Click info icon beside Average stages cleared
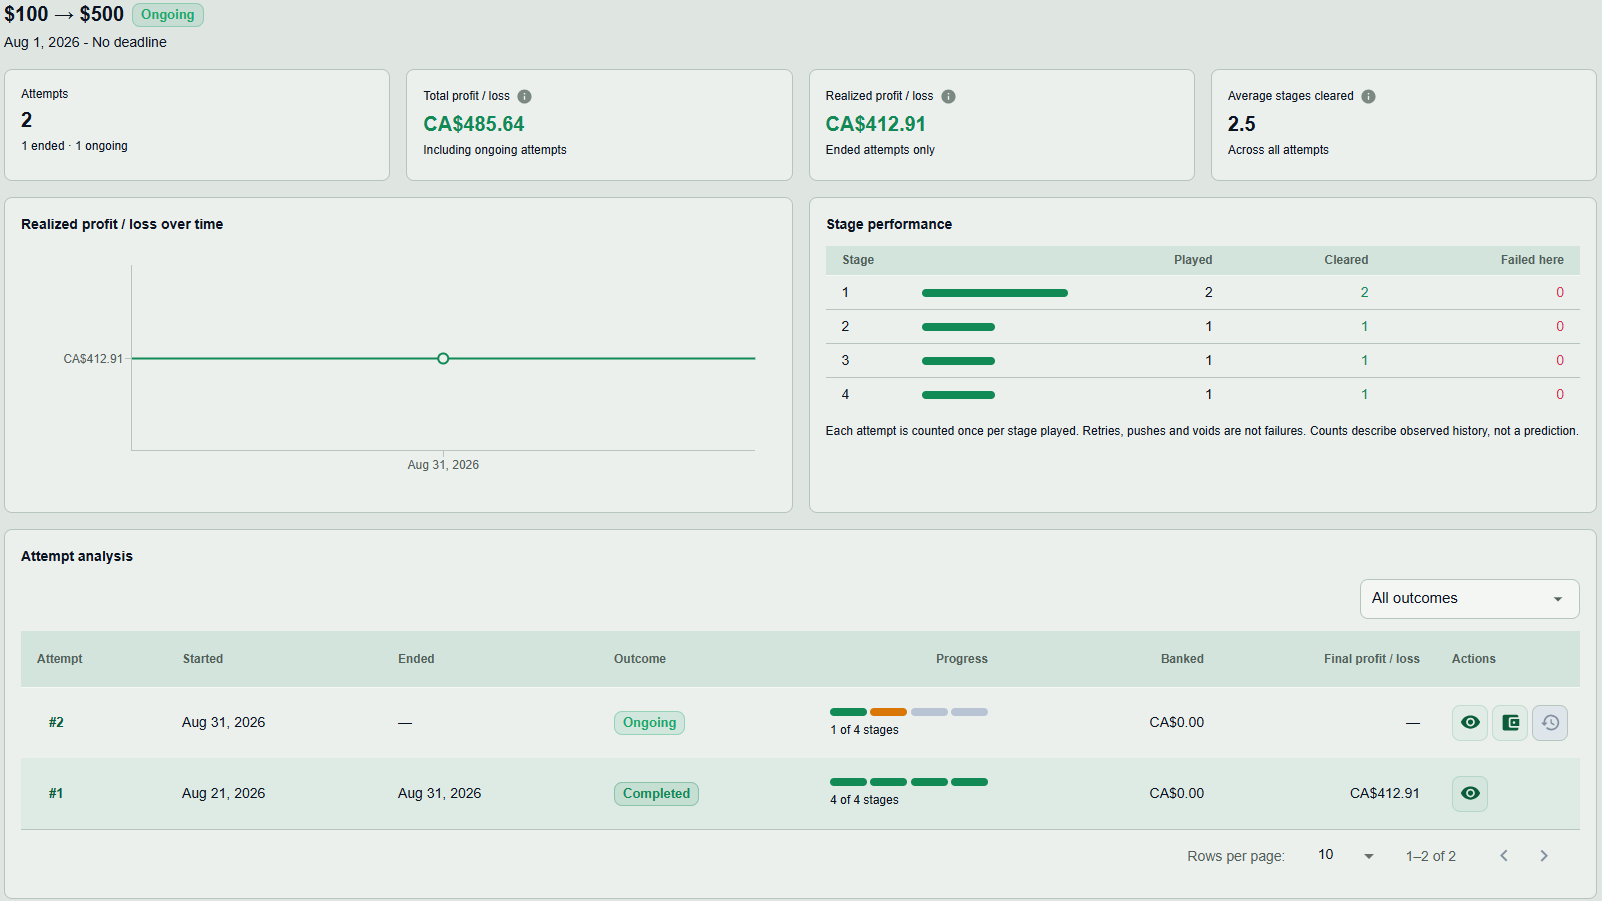Viewport: 1602px width, 901px height. [1368, 97]
